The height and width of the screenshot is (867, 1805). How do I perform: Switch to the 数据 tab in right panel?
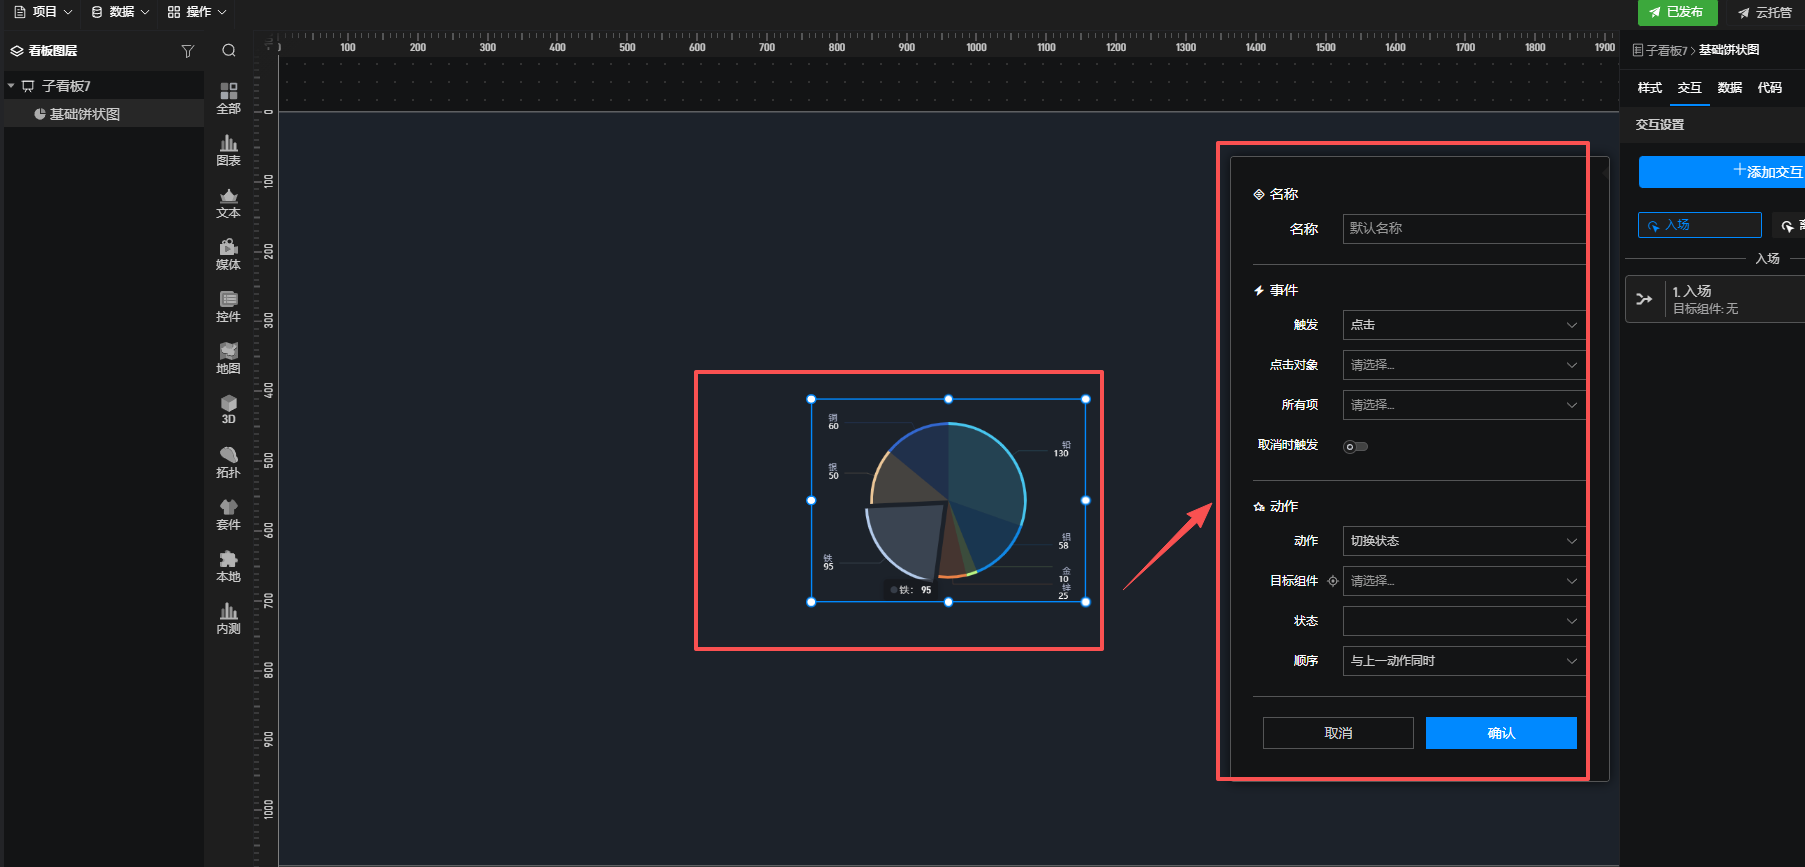[x=1729, y=88]
